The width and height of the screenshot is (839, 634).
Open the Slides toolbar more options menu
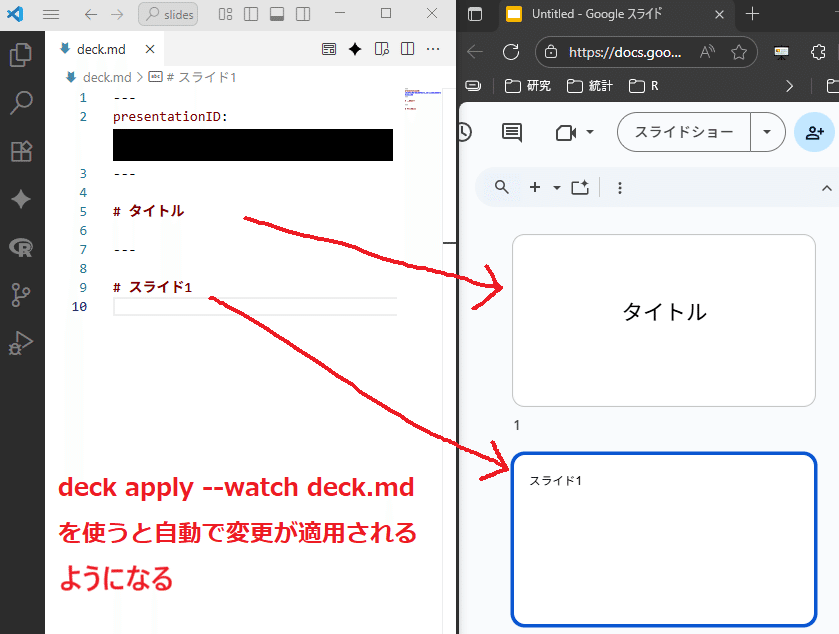click(x=620, y=188)
